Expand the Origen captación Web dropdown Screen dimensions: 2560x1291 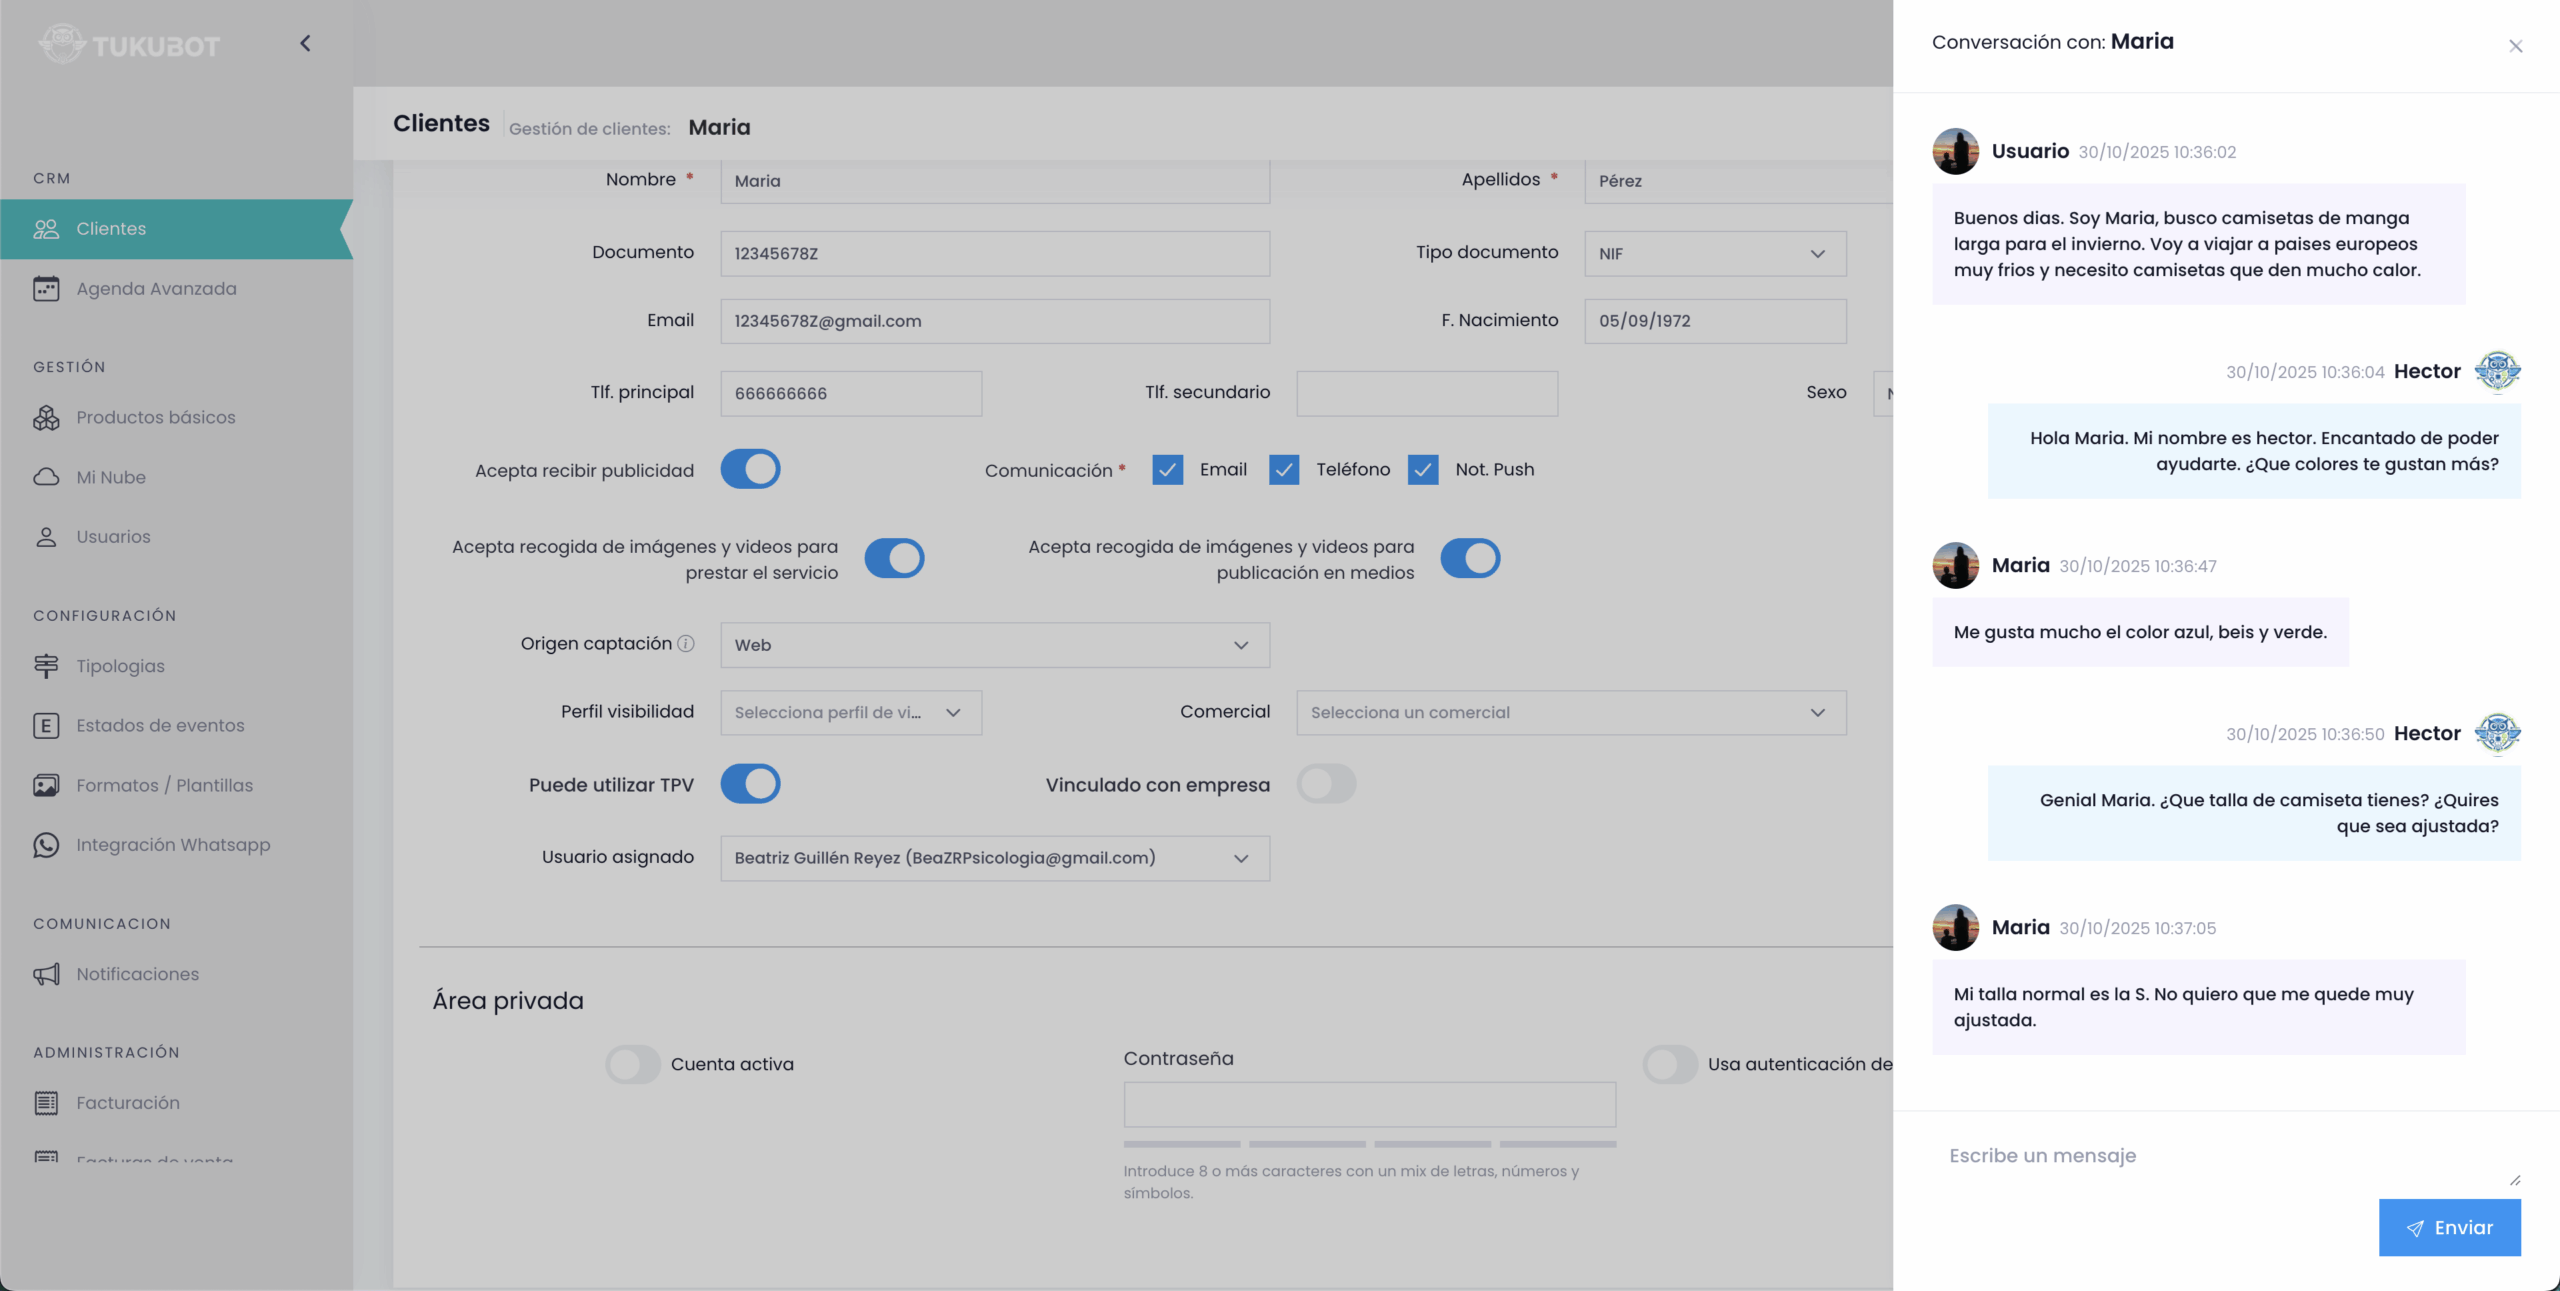click(x=994, y=645)
